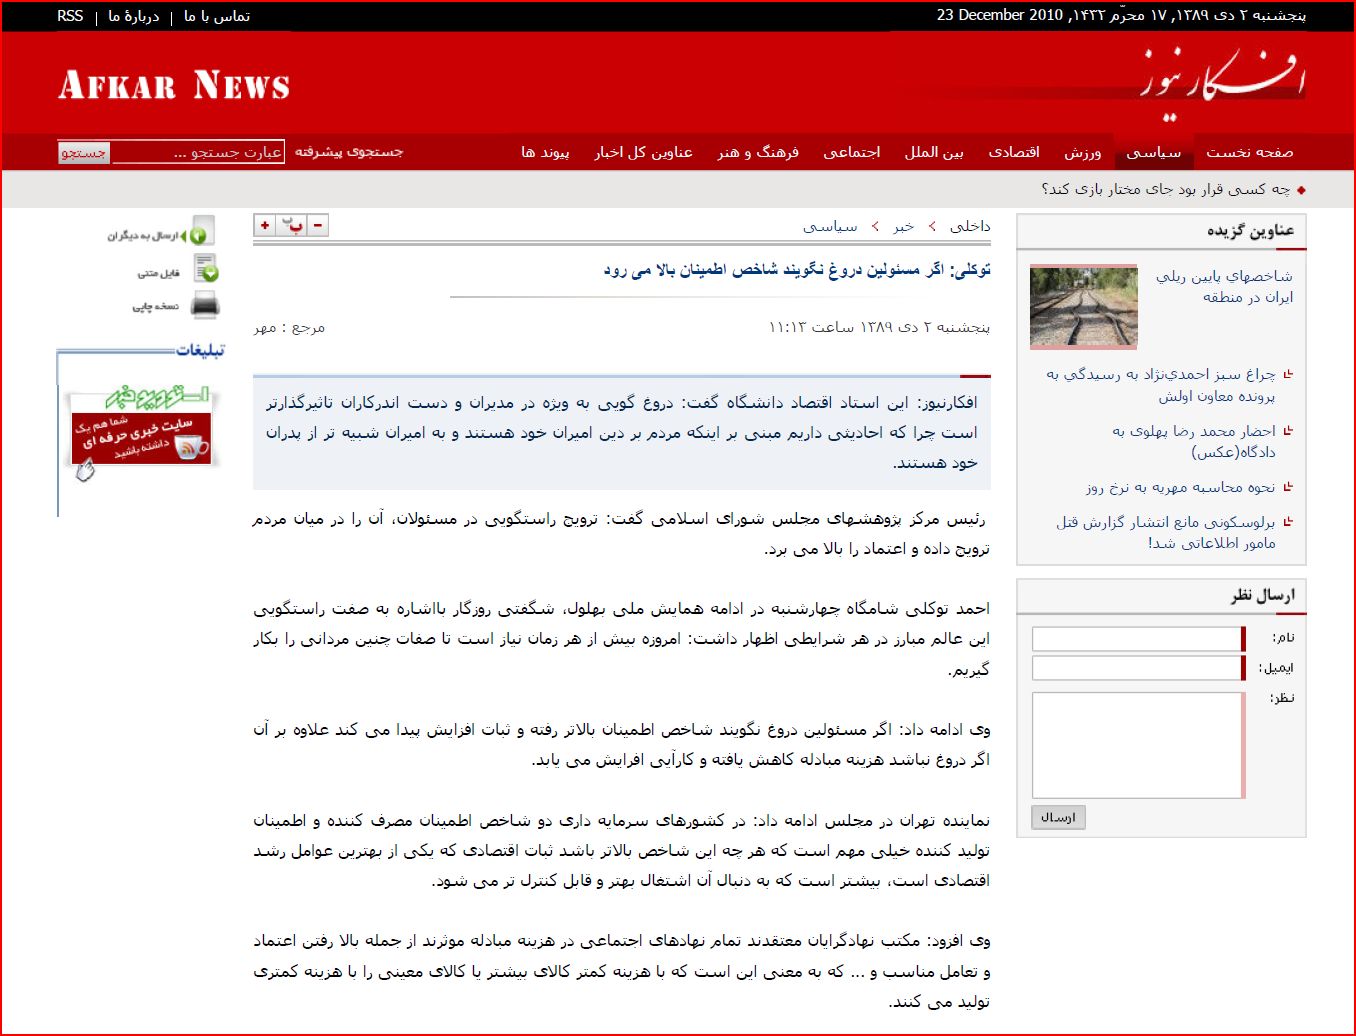
Task: Select the ورزش menu item
Action: click(x=1082, y=152)
